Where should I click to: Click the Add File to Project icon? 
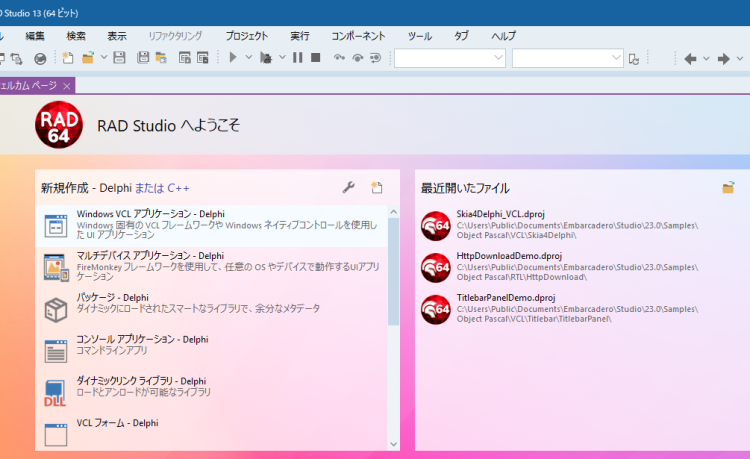click(185, 58)
